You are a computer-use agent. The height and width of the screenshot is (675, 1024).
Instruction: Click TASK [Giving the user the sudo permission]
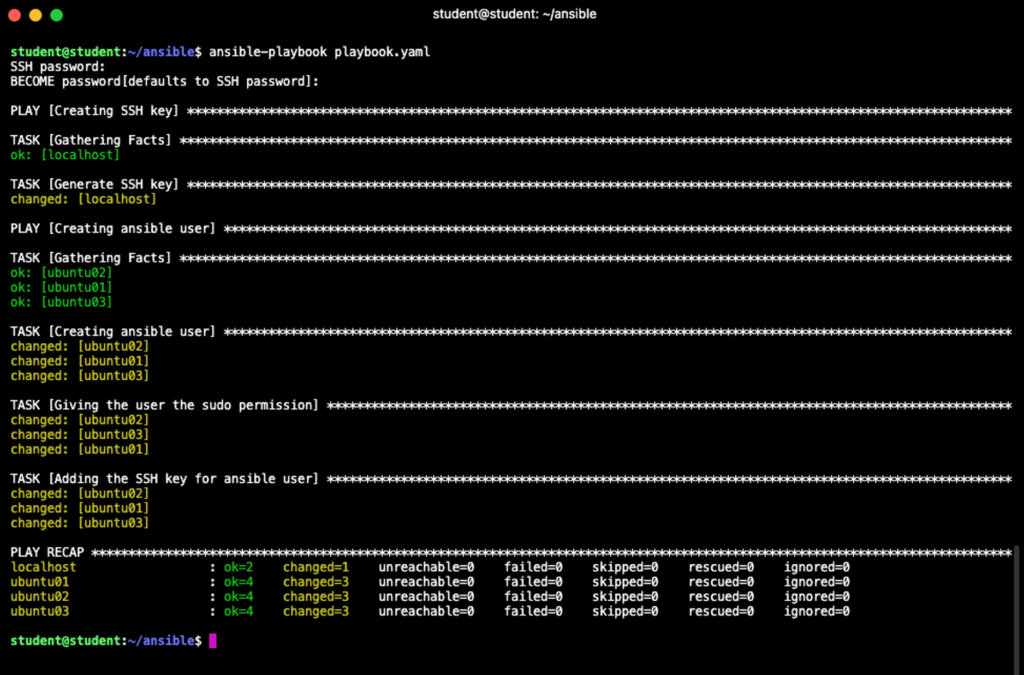tap(164, 405)
